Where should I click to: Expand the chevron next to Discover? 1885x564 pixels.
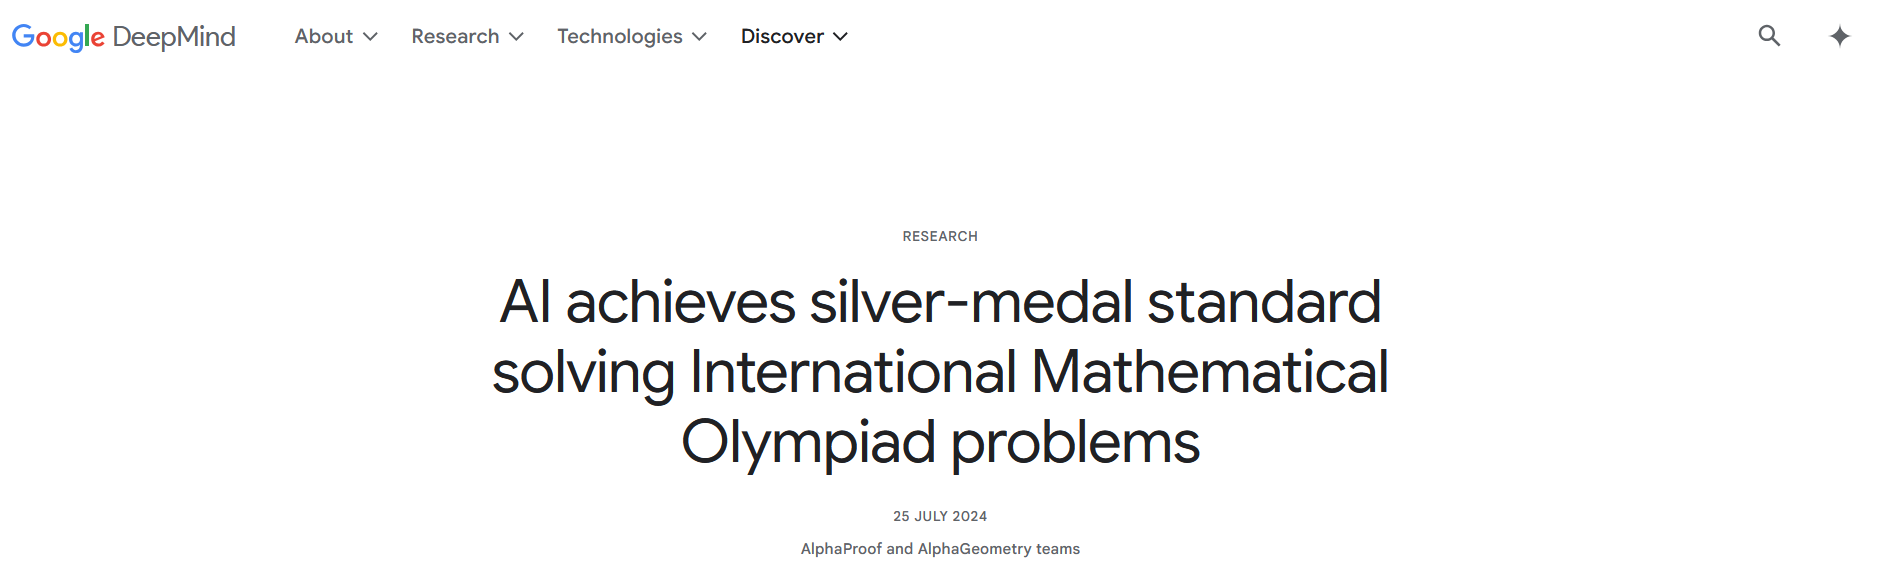pyautogui.click(x=840, y=37)
